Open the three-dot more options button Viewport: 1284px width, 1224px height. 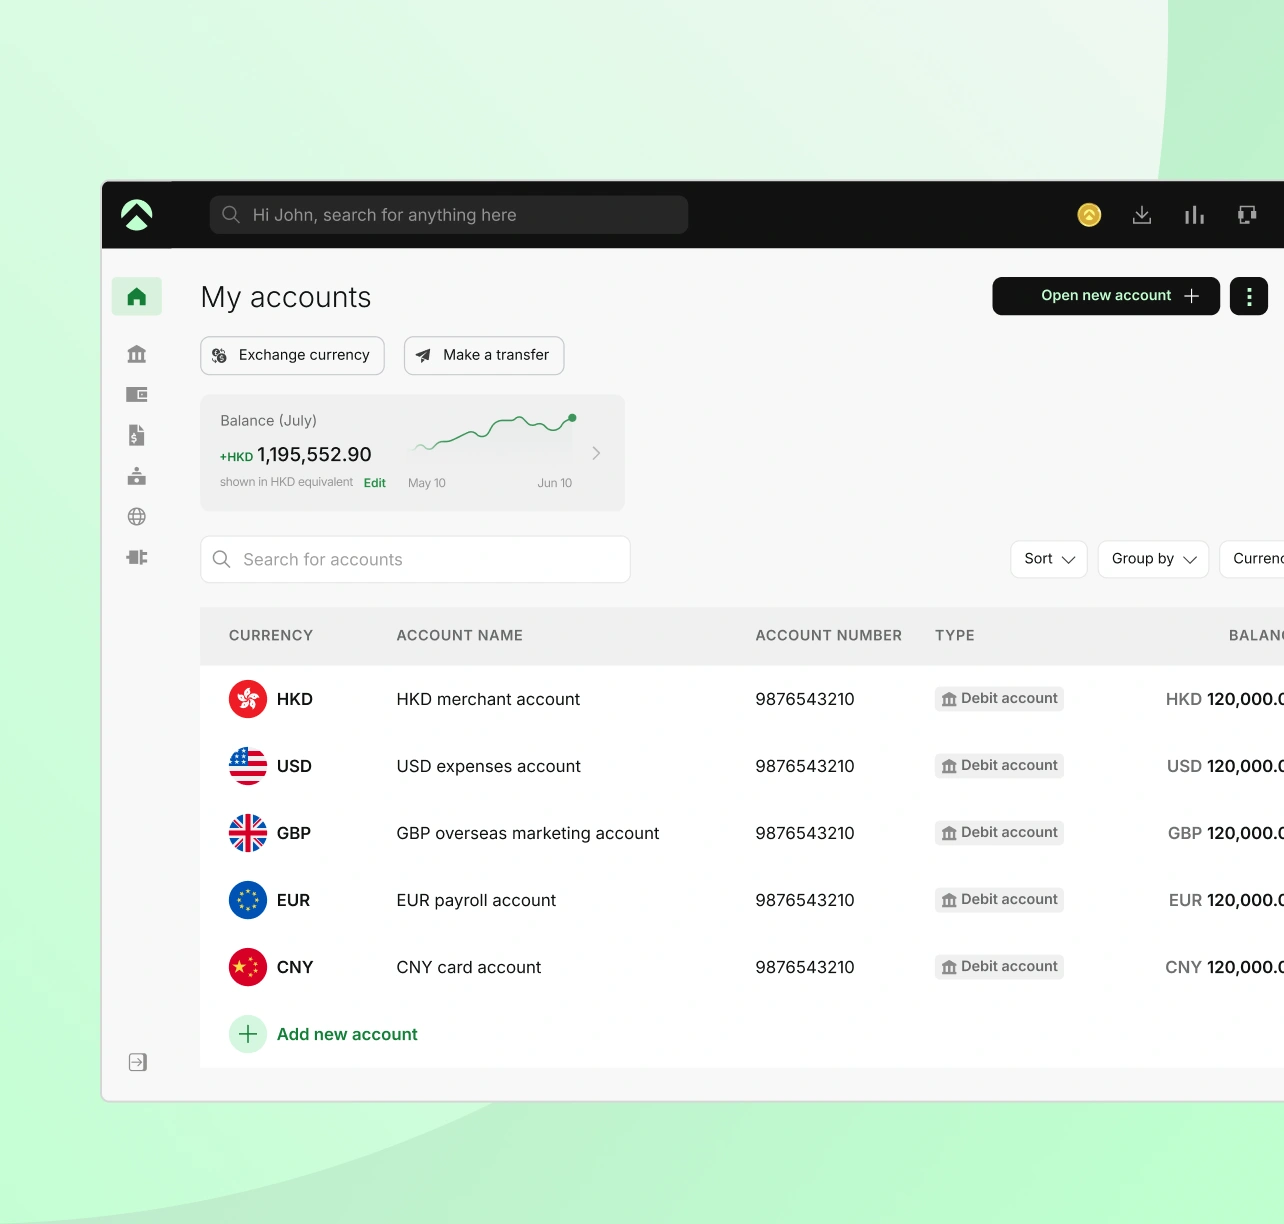[x=1249, y=296]
